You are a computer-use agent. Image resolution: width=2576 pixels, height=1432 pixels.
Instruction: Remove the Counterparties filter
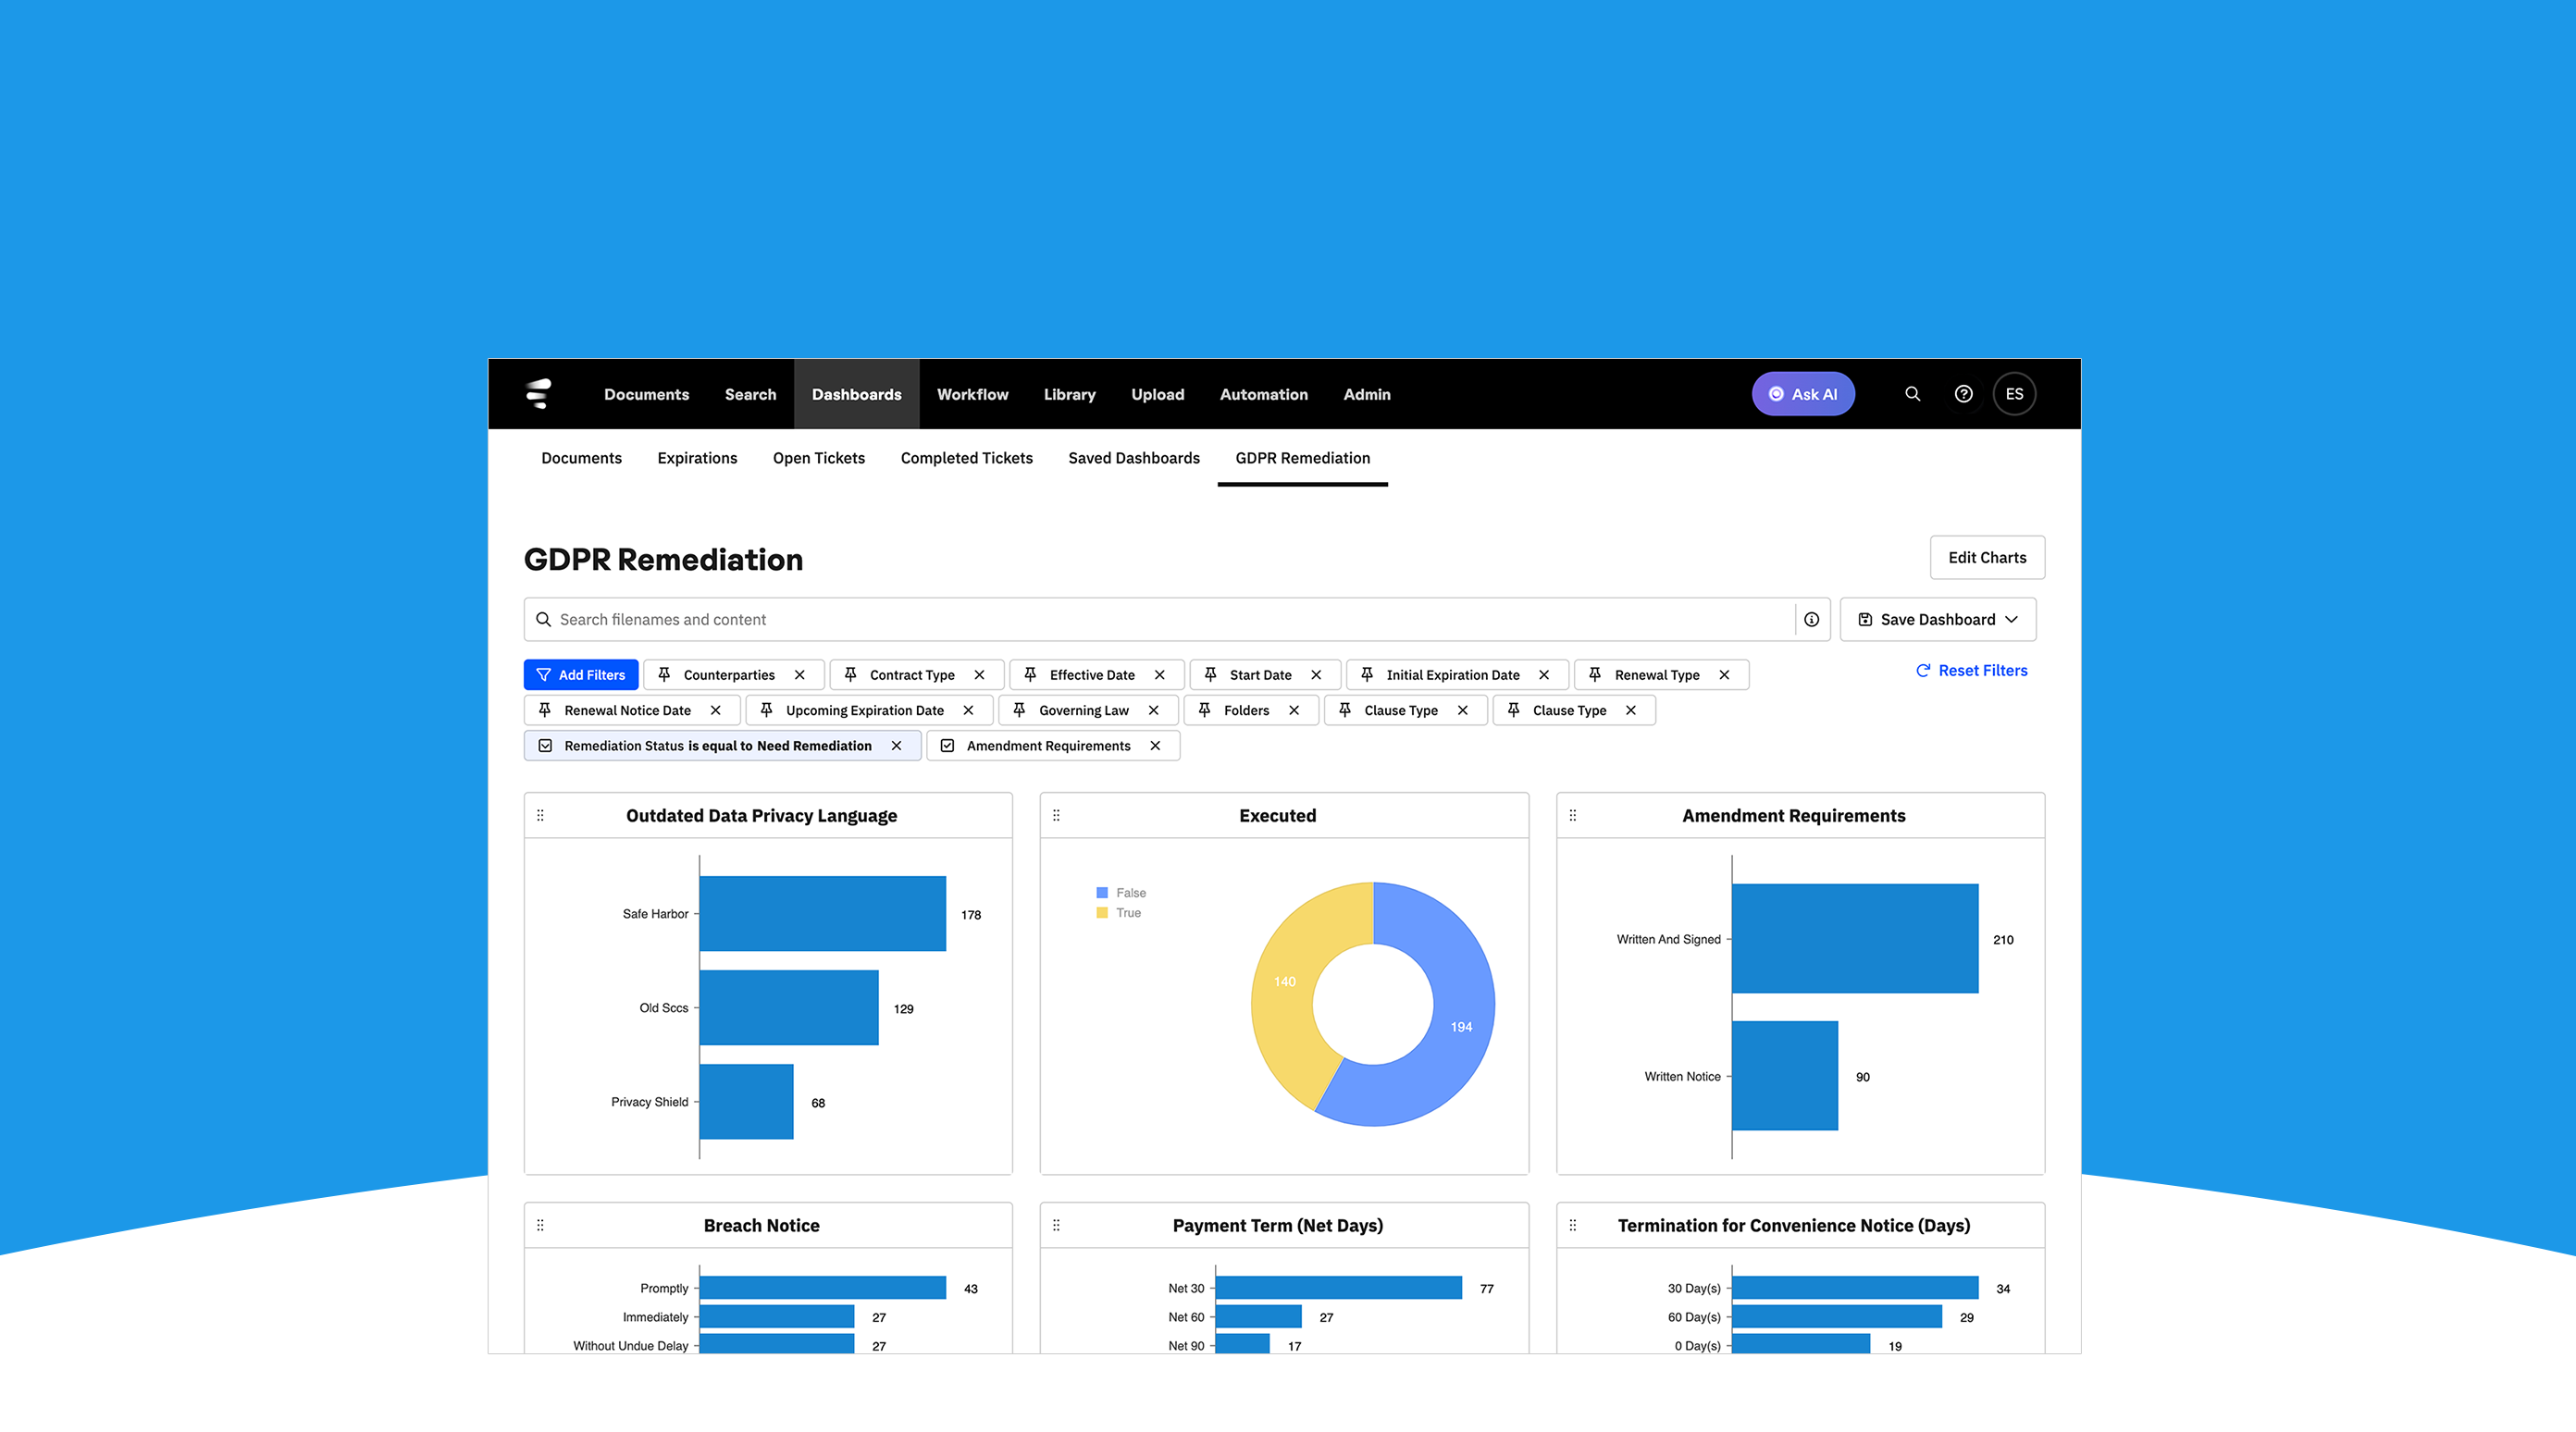click(800, 675)
